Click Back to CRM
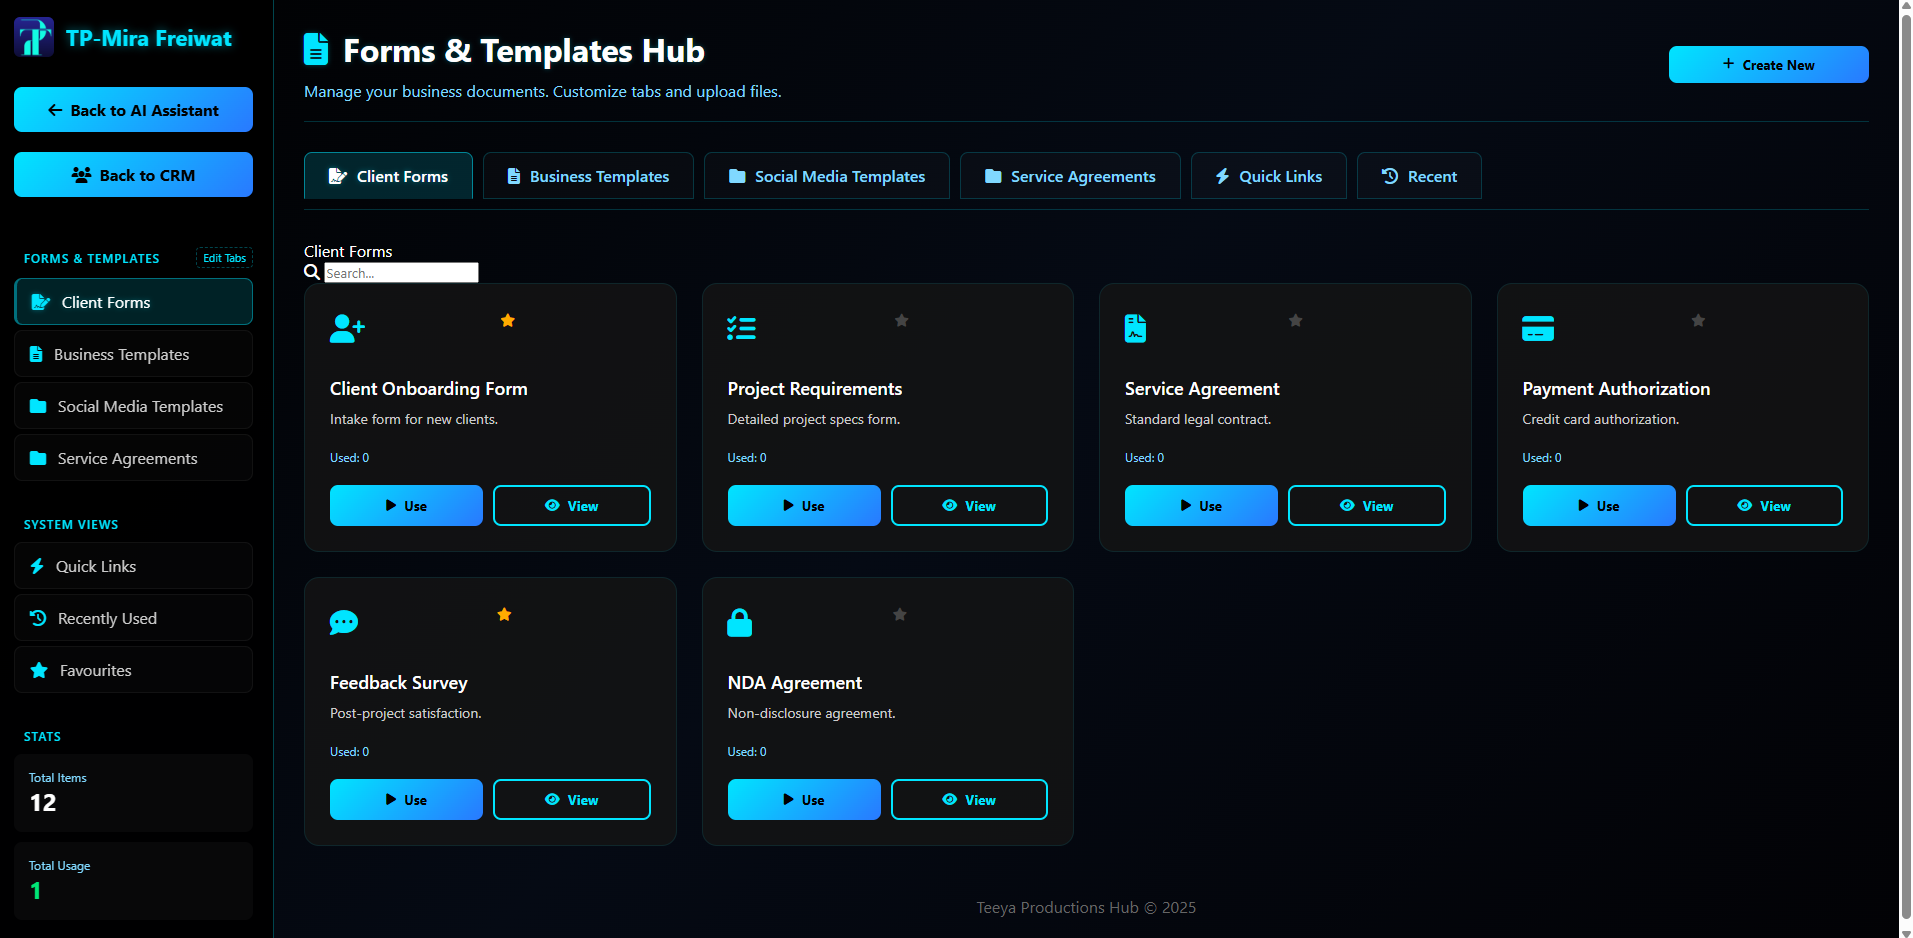This screenshot has height=938, width=1913. [x=132, y=174]
